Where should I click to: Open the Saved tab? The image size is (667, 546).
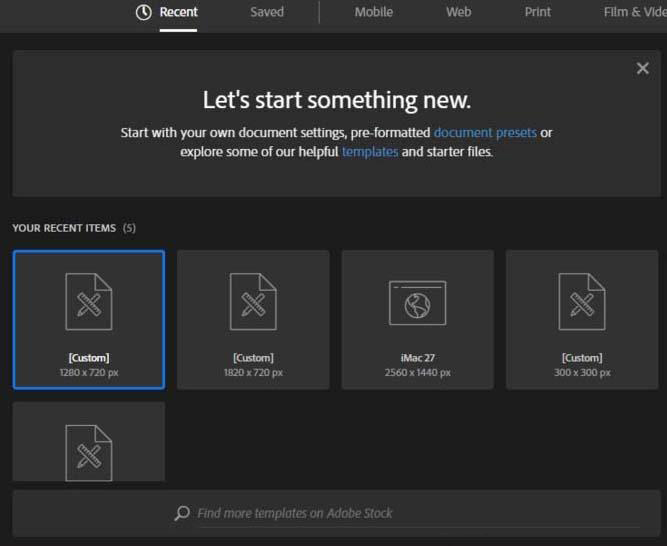click(x=267, y=12)
